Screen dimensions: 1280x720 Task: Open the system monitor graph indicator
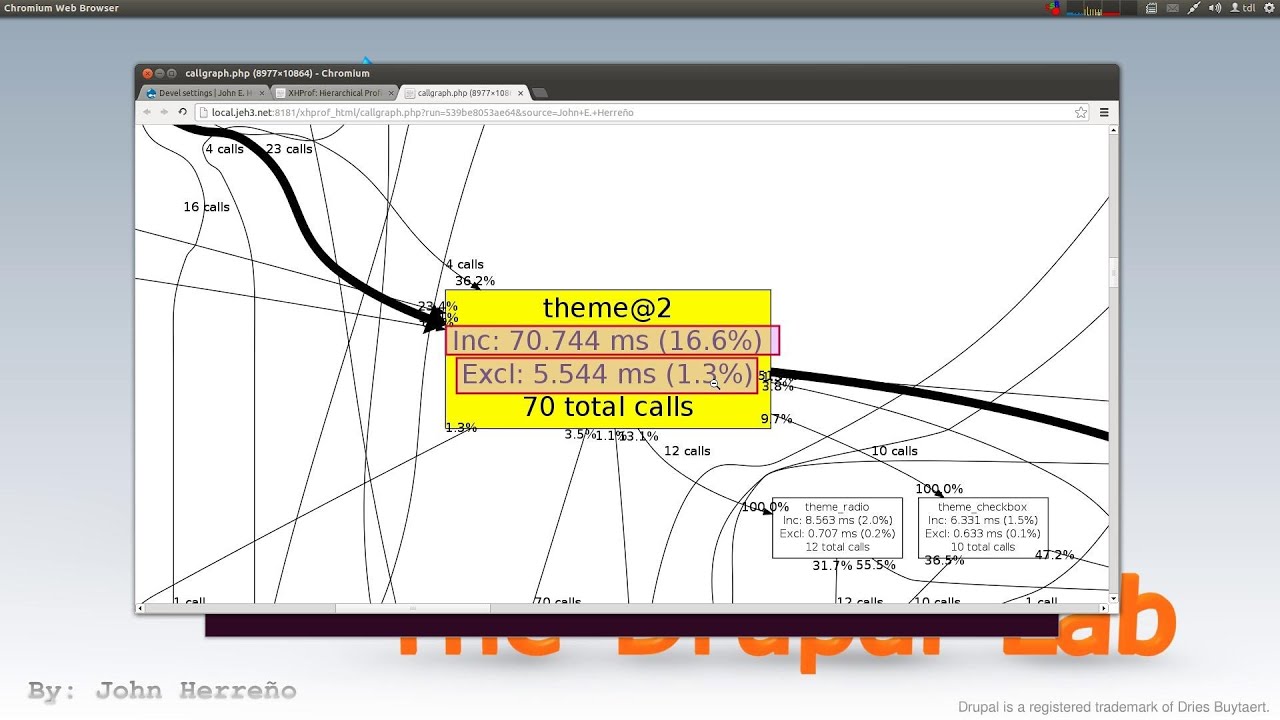[1103, 8]
